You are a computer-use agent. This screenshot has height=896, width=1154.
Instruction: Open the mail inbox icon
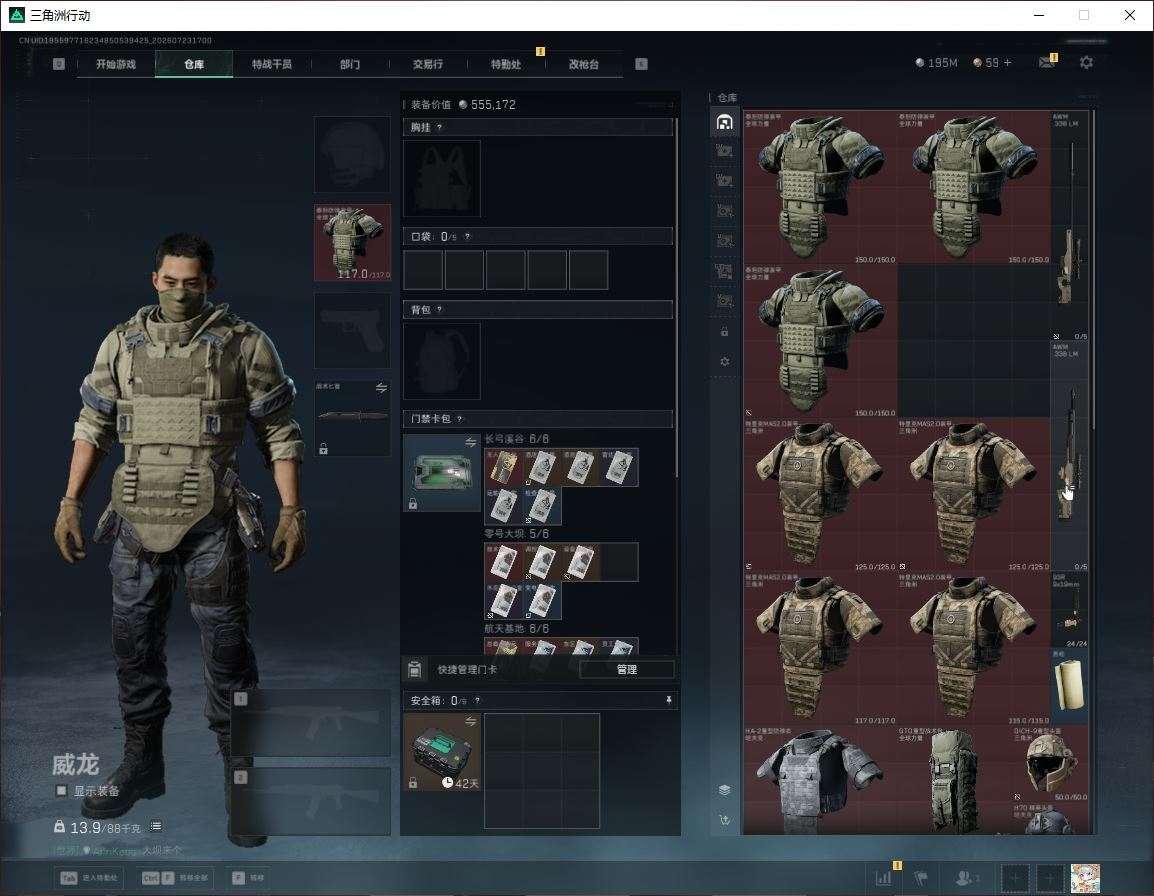pyautogui.click(x=1047, y=63)
